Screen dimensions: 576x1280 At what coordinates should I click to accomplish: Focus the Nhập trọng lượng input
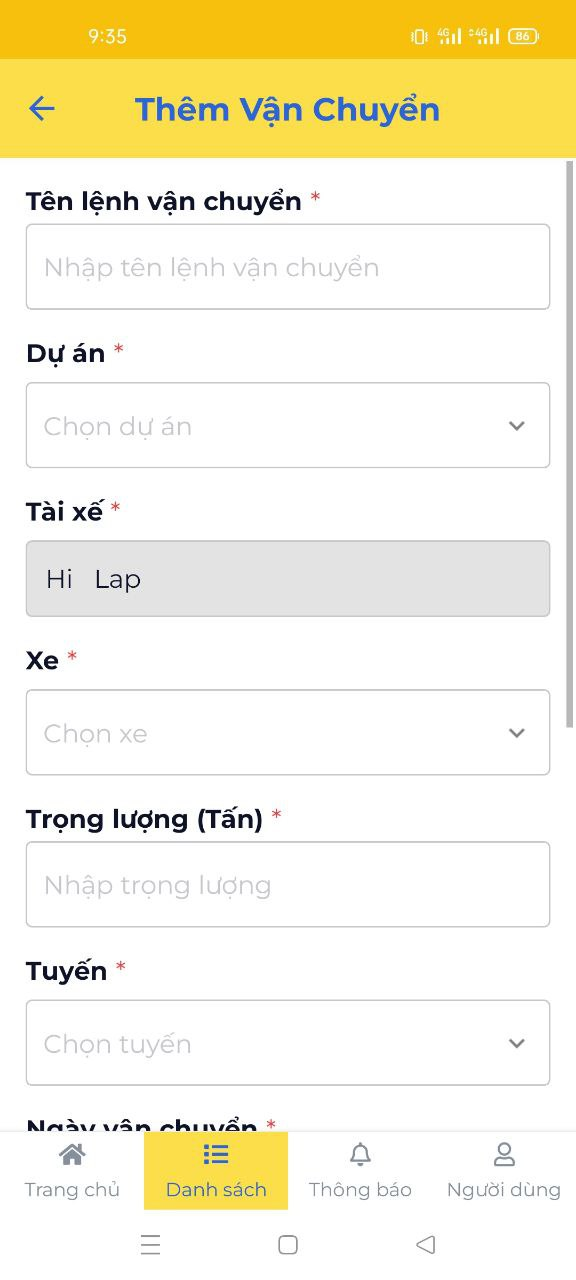pos(288,884)
